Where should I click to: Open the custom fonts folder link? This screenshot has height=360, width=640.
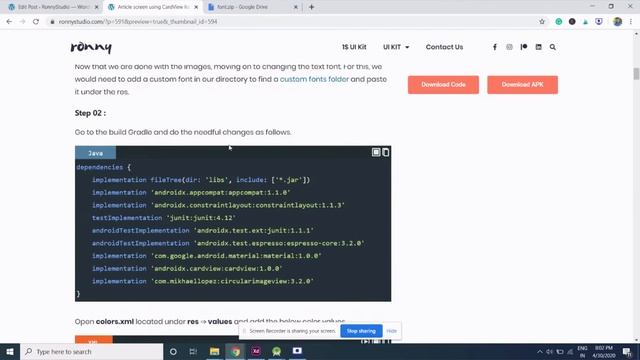click(x=314, y=79)
